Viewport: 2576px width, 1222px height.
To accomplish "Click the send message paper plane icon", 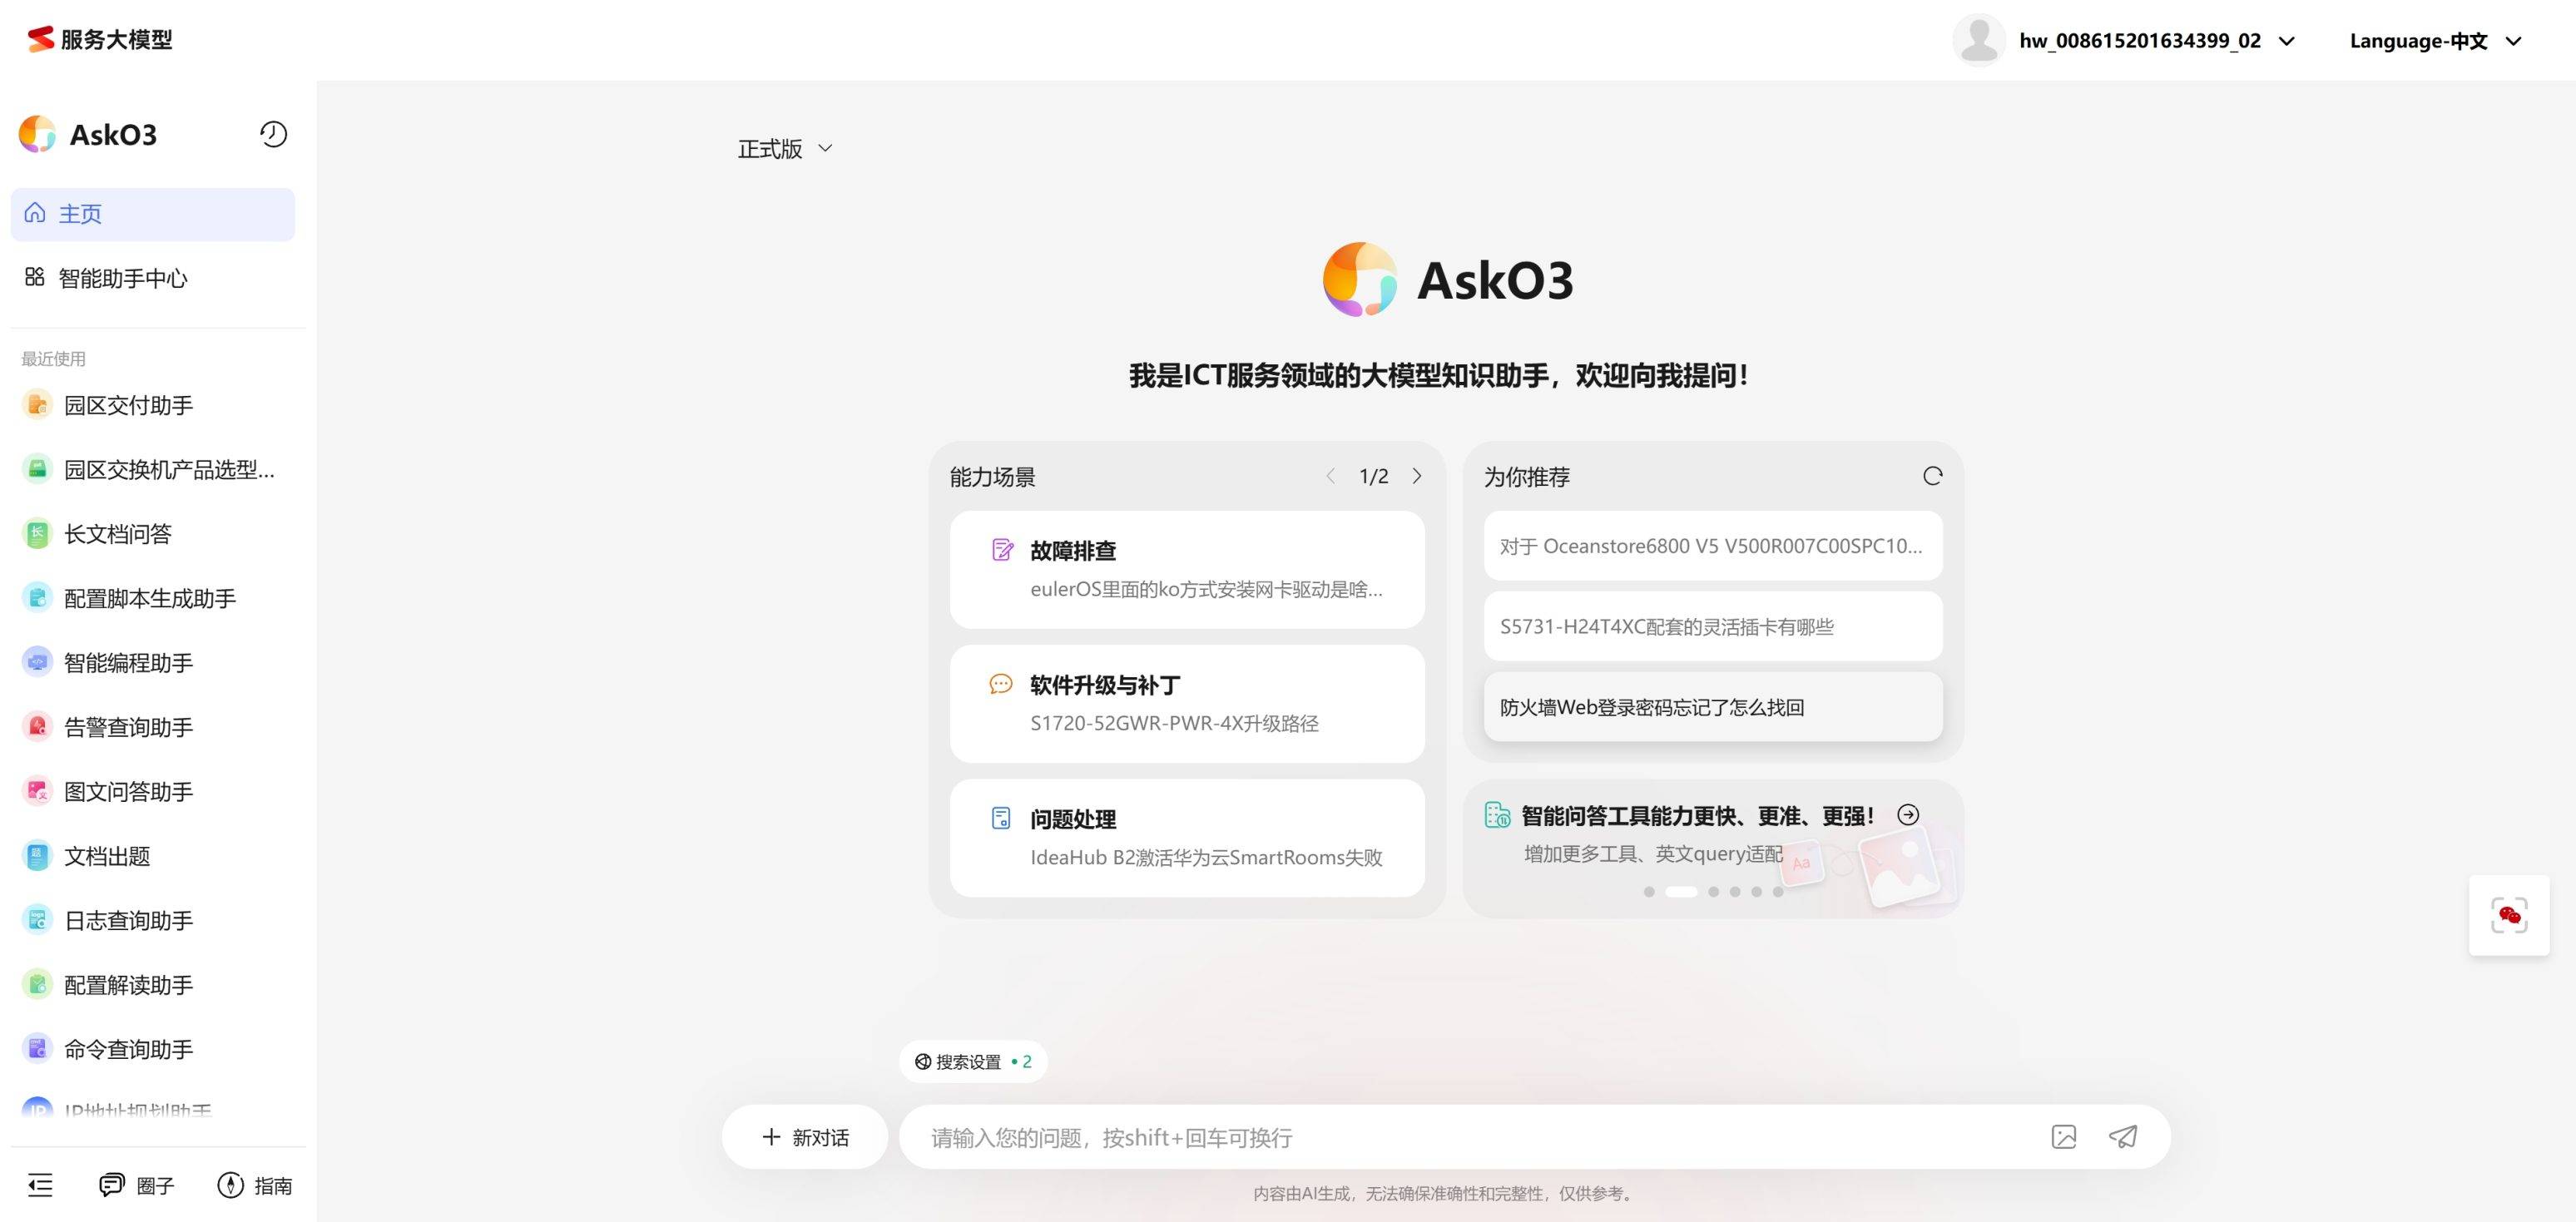I will click(2122, 1137).
